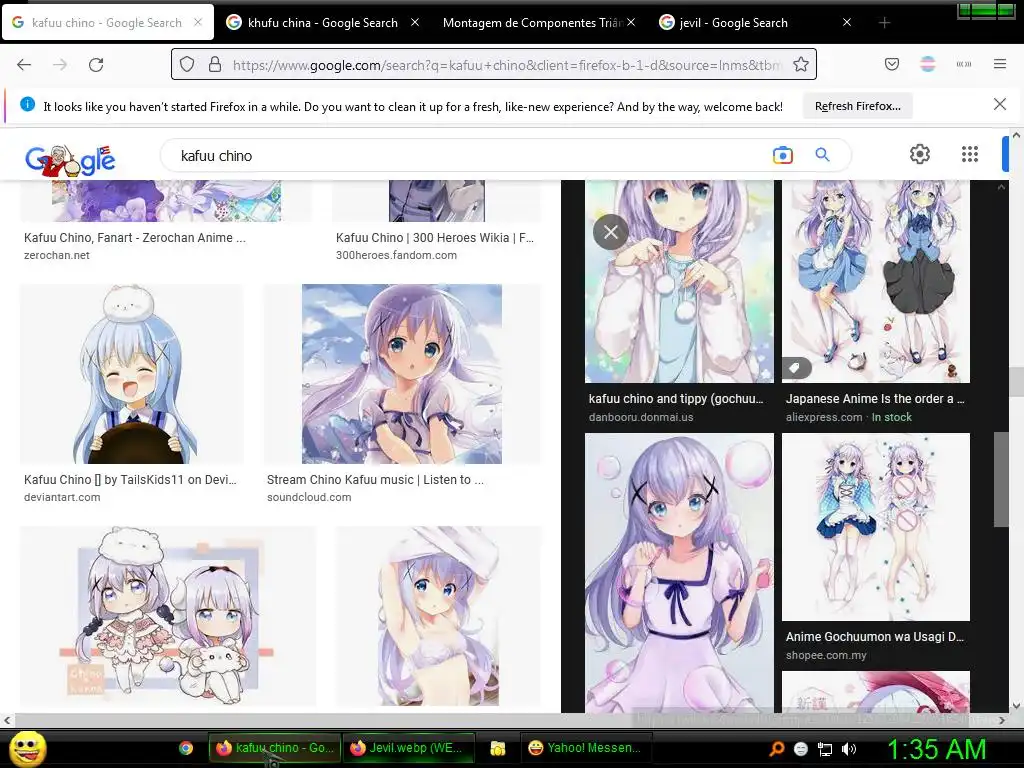This screenshot has width=1024, height=768.
Task: Open the Google apps grid
Action: (x=970, y=154)
